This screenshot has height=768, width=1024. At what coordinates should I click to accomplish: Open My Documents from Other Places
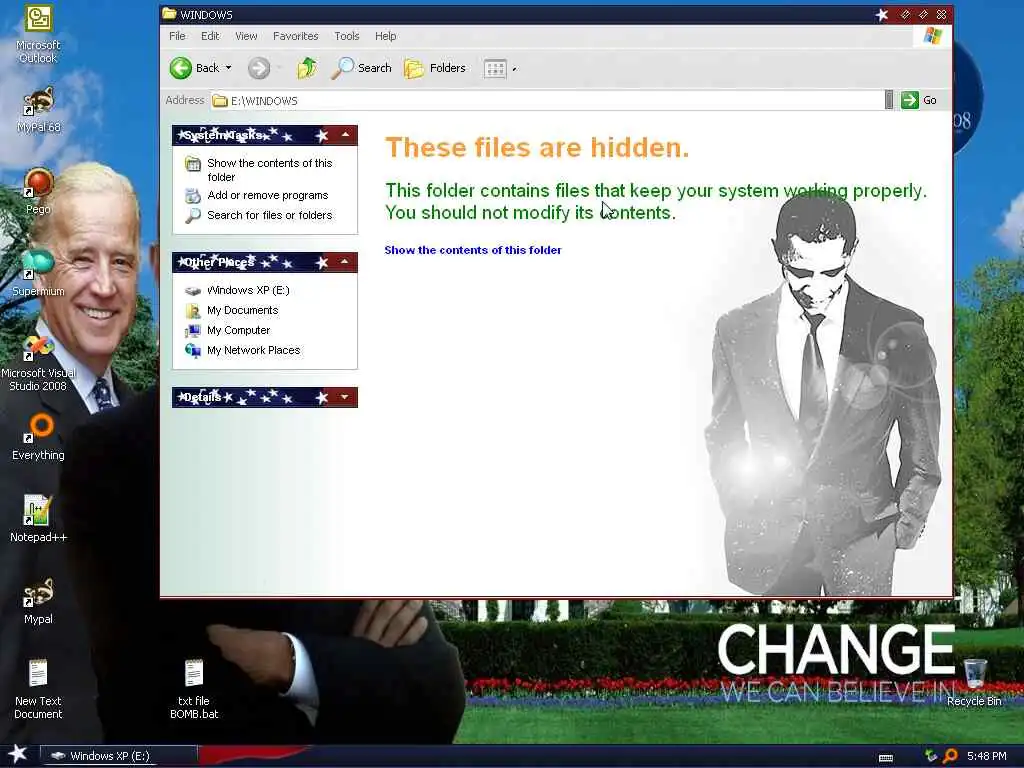pos(242,310)
